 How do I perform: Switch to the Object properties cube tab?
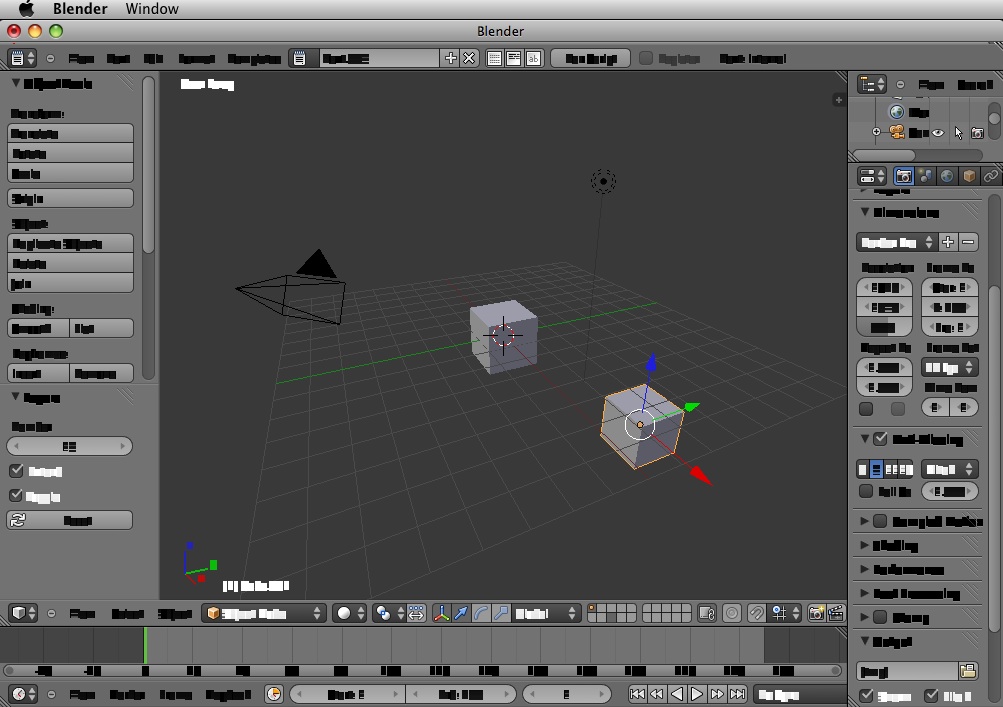pos(969,175)
